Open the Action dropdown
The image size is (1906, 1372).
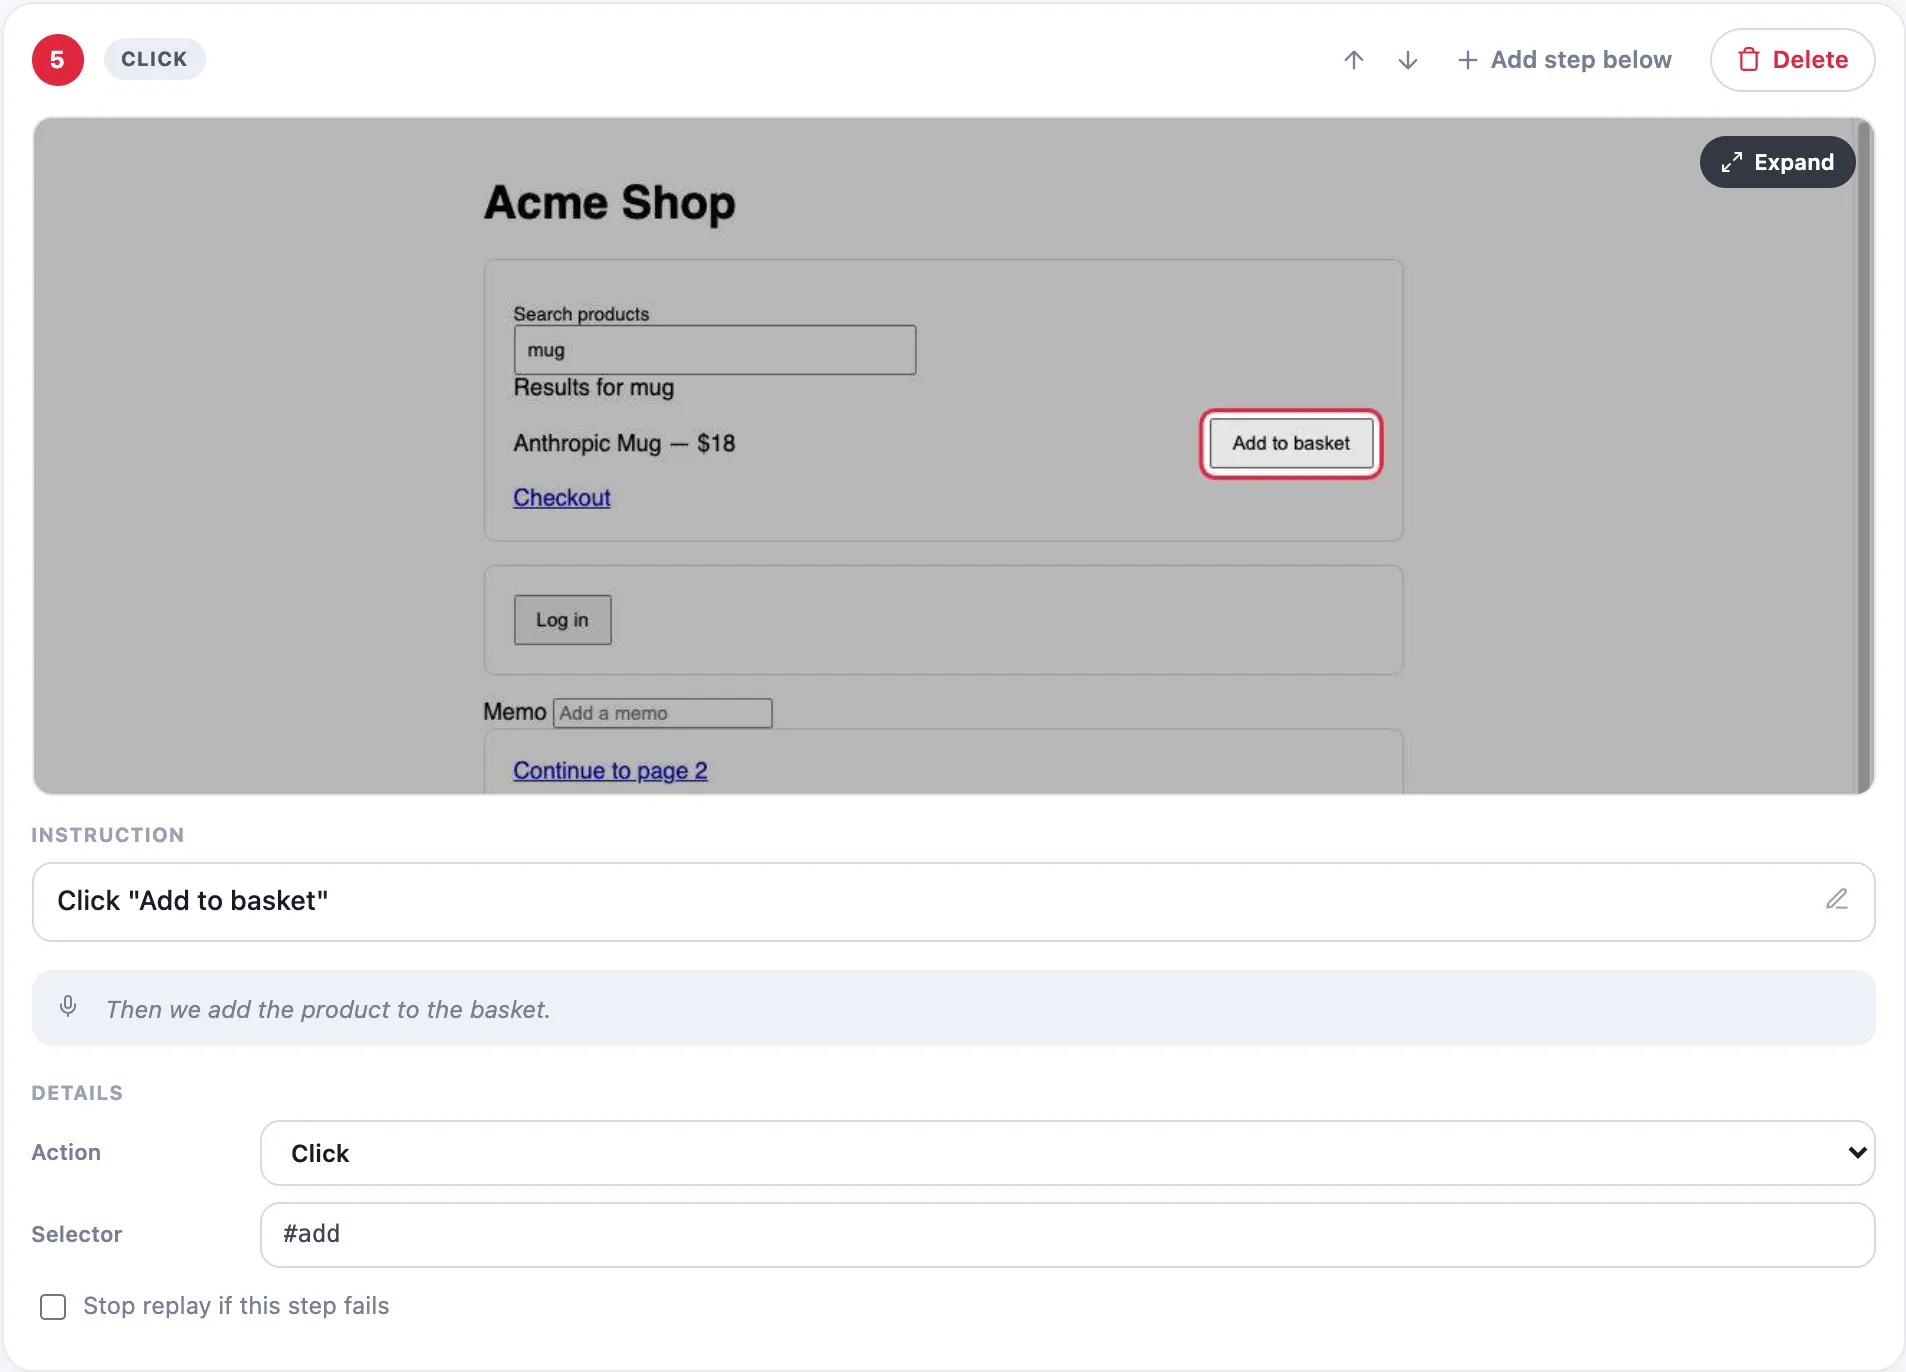(1067, 1153)
